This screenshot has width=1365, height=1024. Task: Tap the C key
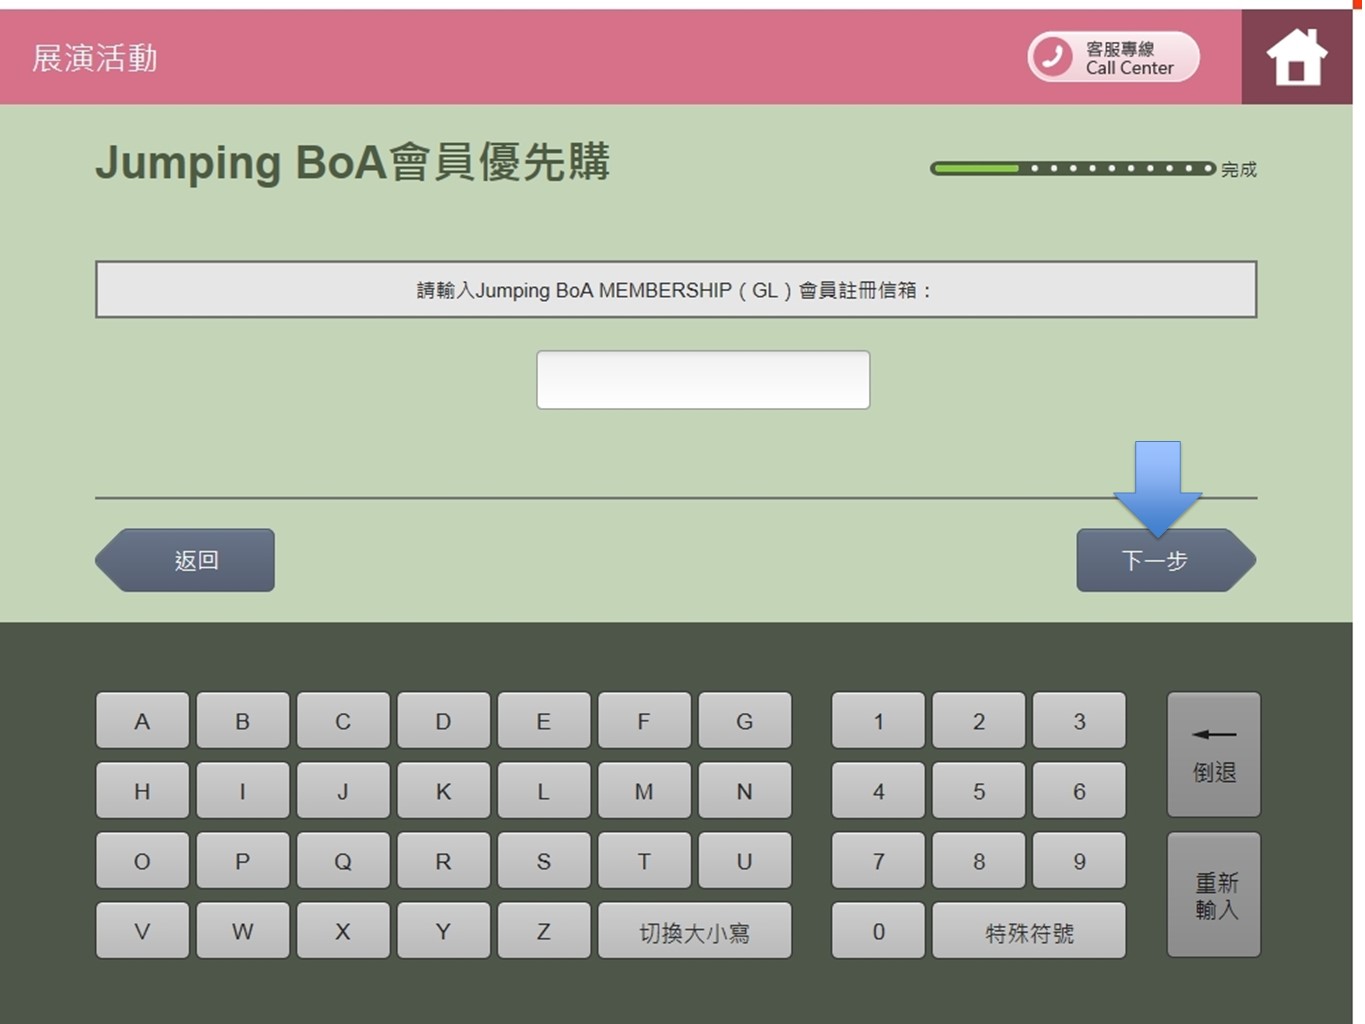click(x=343, y=721)
